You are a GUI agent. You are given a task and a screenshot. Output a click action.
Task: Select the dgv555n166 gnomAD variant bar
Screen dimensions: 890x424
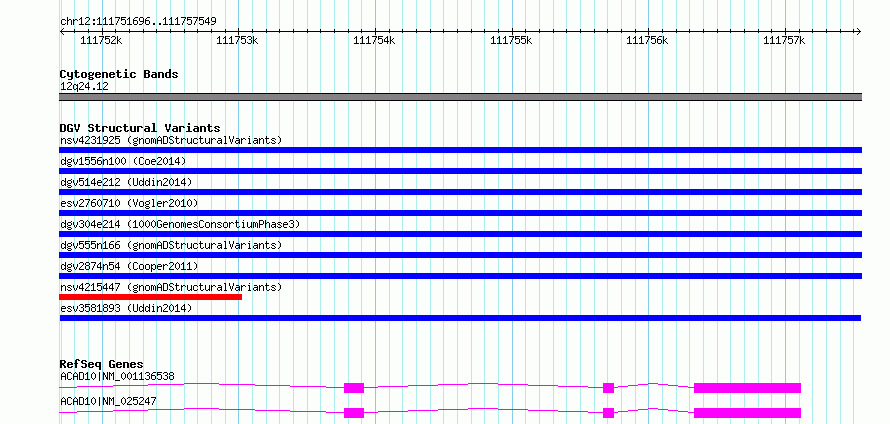(x=460, y=255)
